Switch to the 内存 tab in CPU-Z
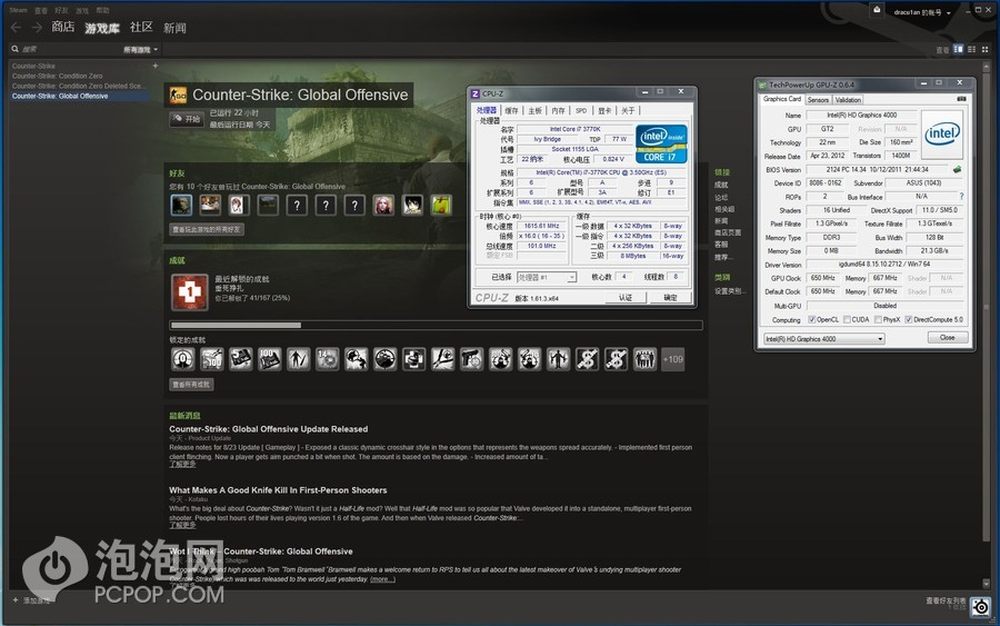Image resolution: width=1000 pixels, height=626 pixels. click(x=558, y=110)
